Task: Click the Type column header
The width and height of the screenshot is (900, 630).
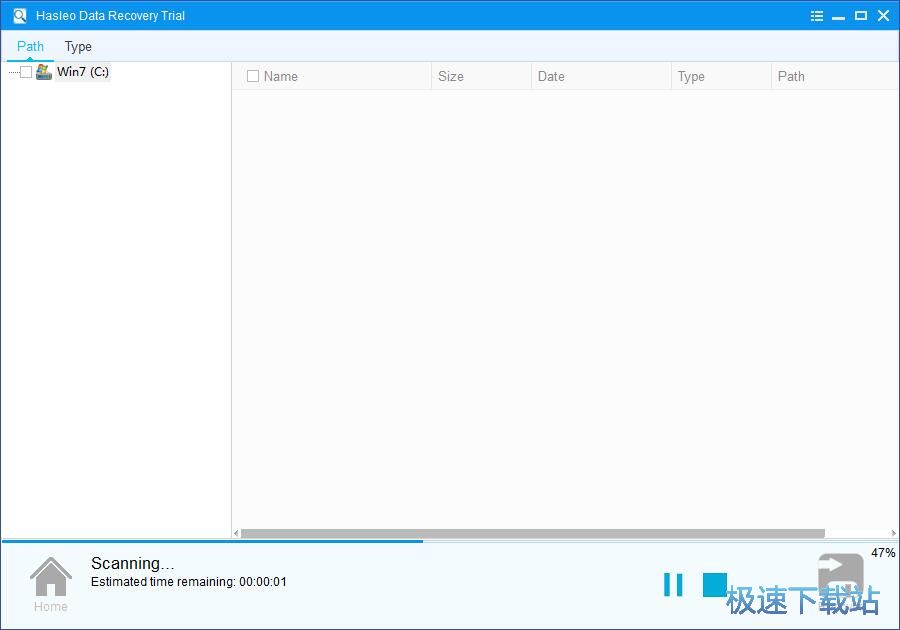Action: point(691,76)
